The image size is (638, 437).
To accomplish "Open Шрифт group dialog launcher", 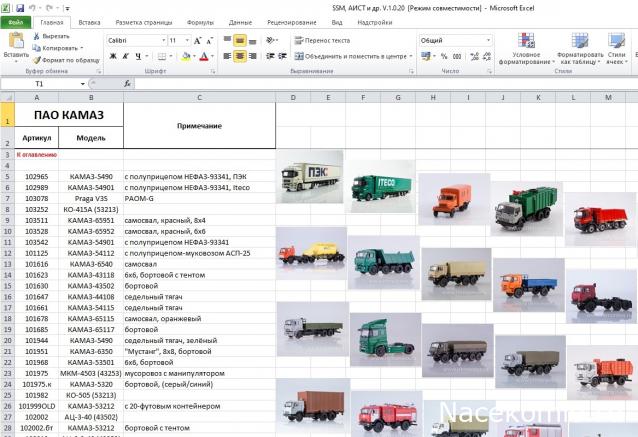I will (x=213, y=71).
